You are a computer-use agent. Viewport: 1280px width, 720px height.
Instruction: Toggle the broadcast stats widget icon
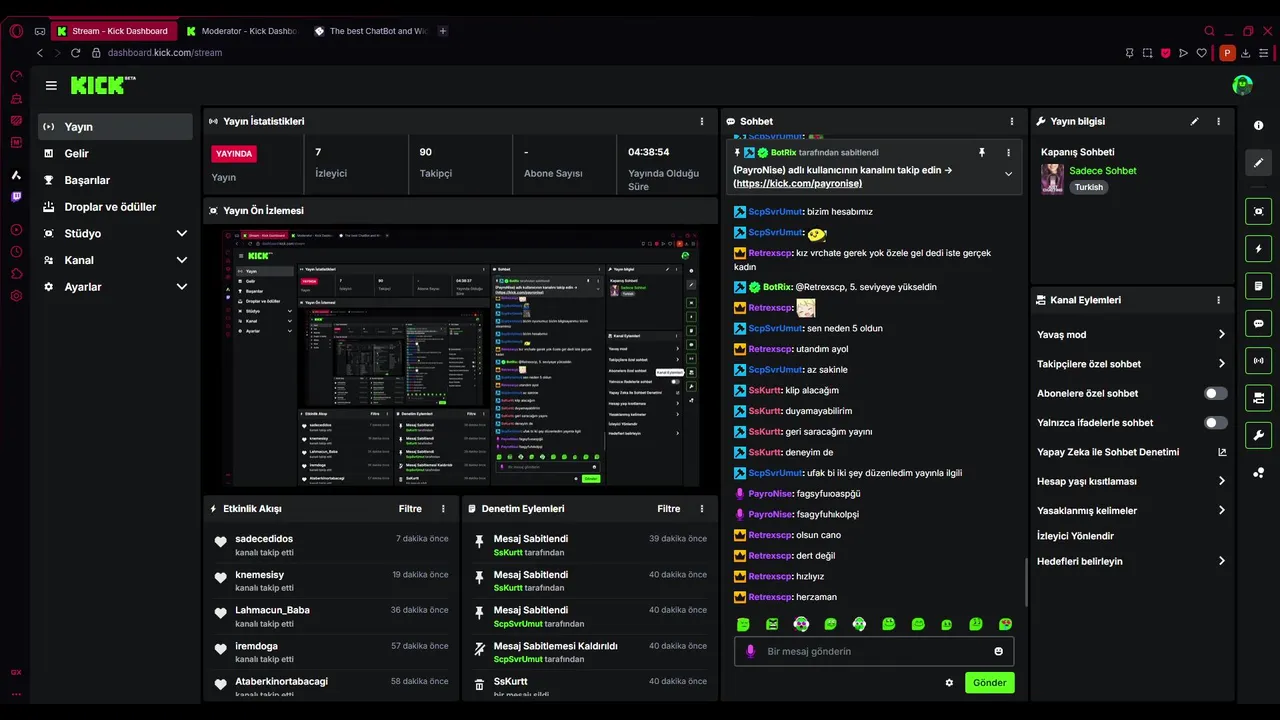(x=1258, y=360)
